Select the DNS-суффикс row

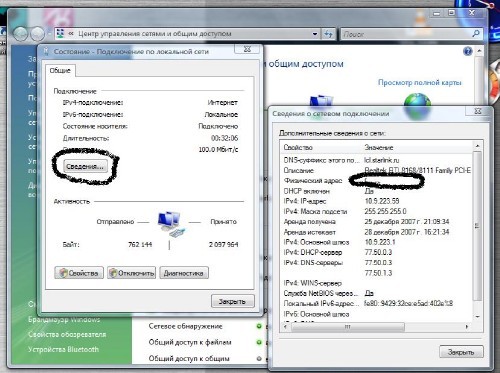377,160
